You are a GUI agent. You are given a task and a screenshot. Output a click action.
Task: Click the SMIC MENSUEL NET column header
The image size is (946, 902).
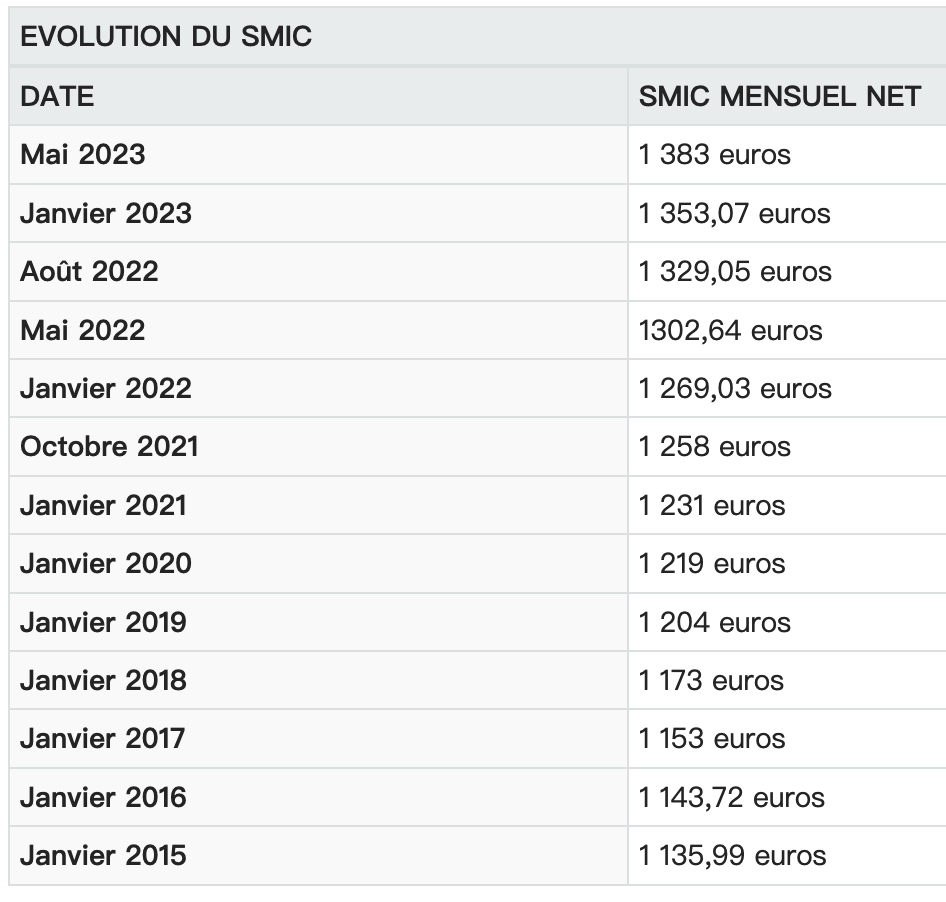[780, 96]
